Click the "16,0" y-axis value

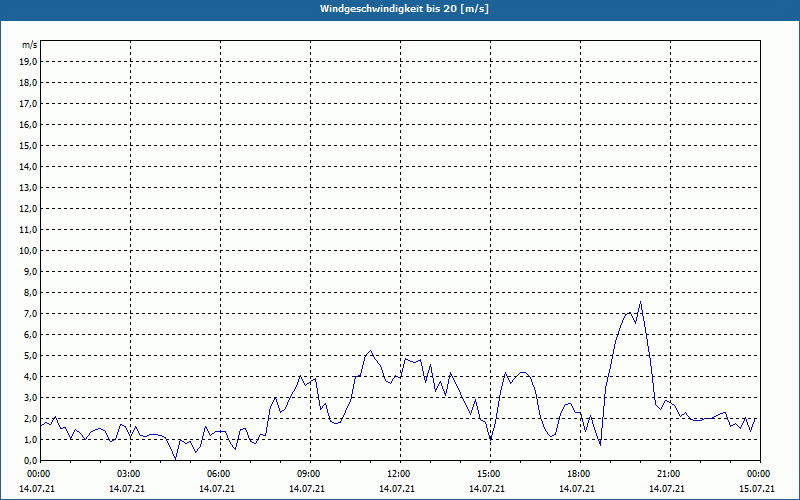(x=28, y=124)
